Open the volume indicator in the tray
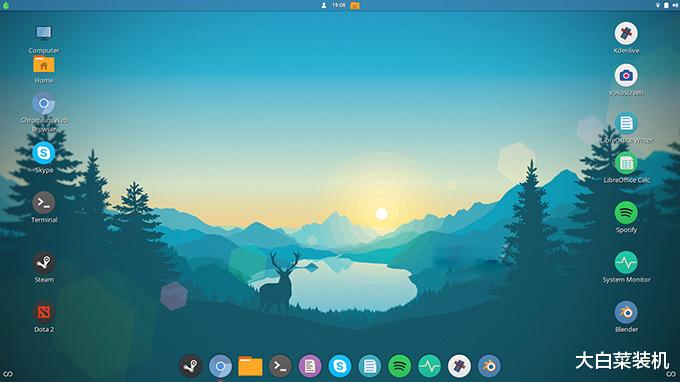This screenshot has height=382, width=680. (675, 5)
